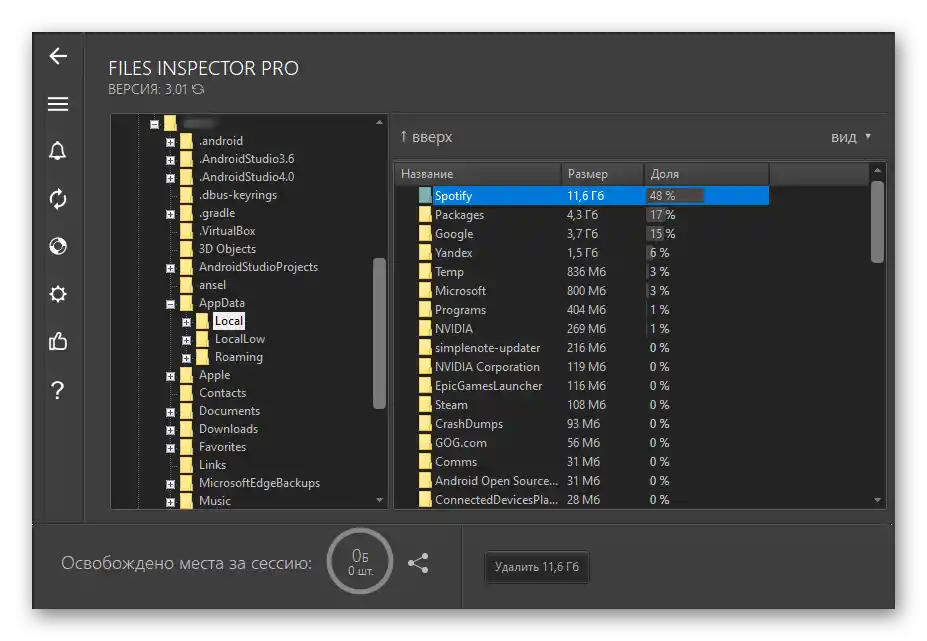The height and width of the screenshot is (641, 927).
Task: Expand the Downloads tree node
Action: 170,430
